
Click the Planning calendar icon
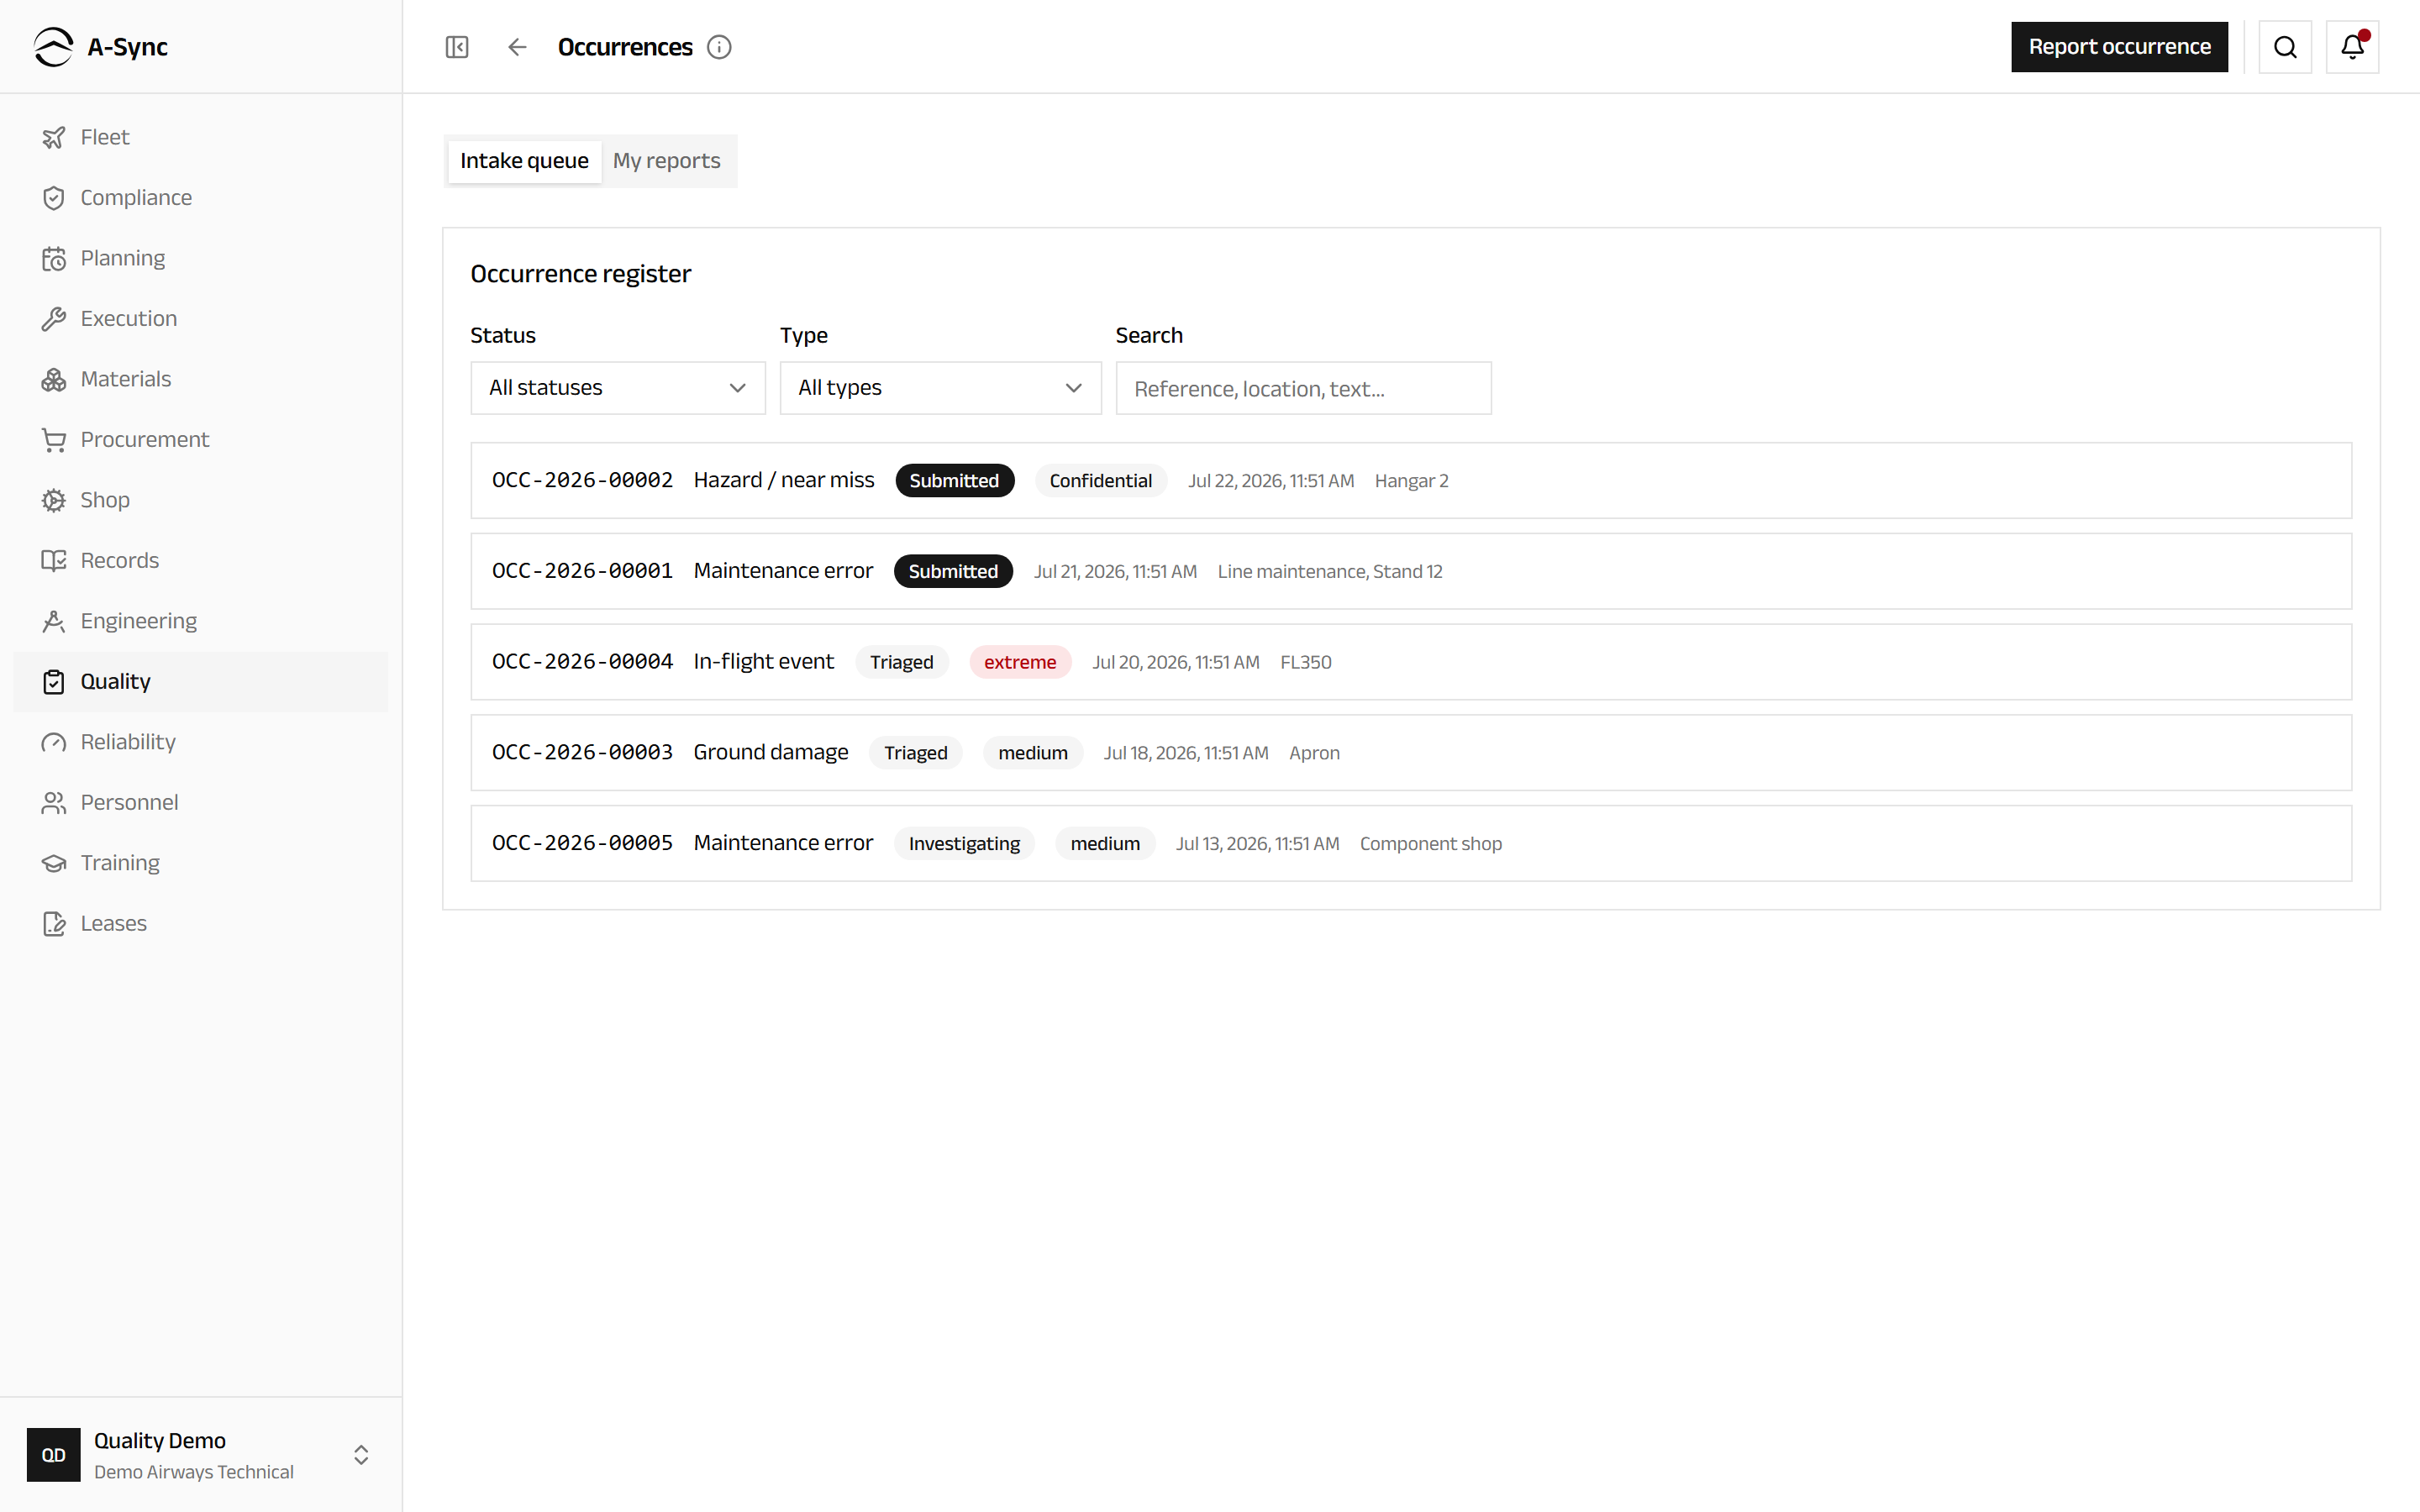(53, 258)
